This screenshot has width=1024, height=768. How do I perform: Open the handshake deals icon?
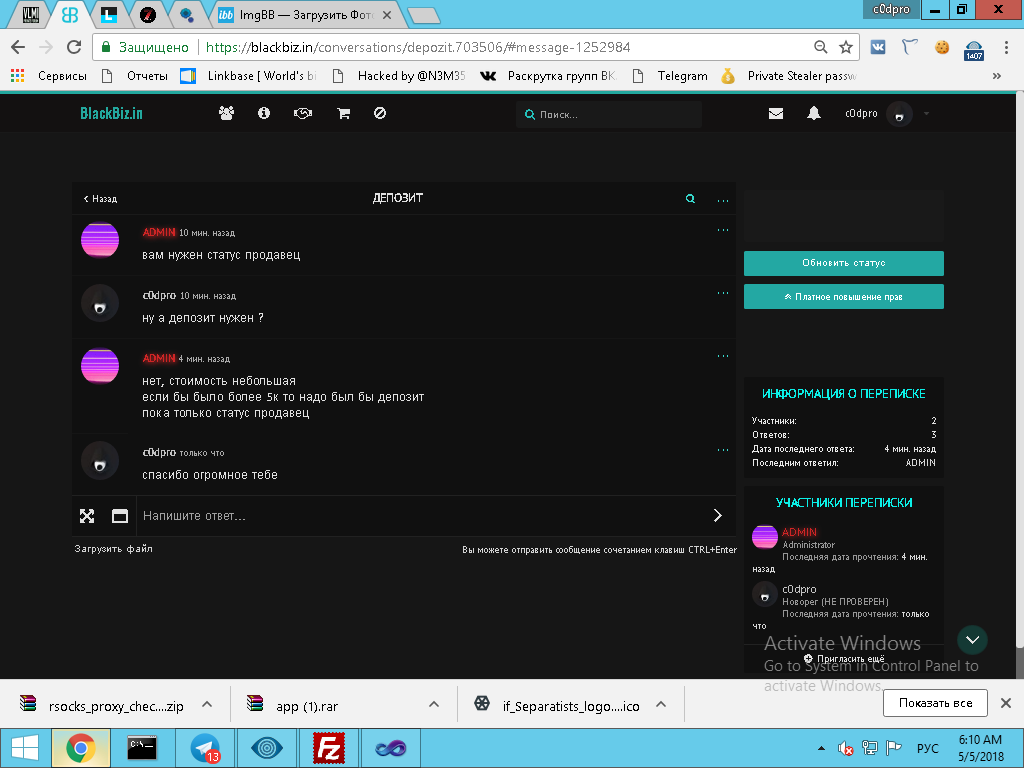tap(303, 114)
